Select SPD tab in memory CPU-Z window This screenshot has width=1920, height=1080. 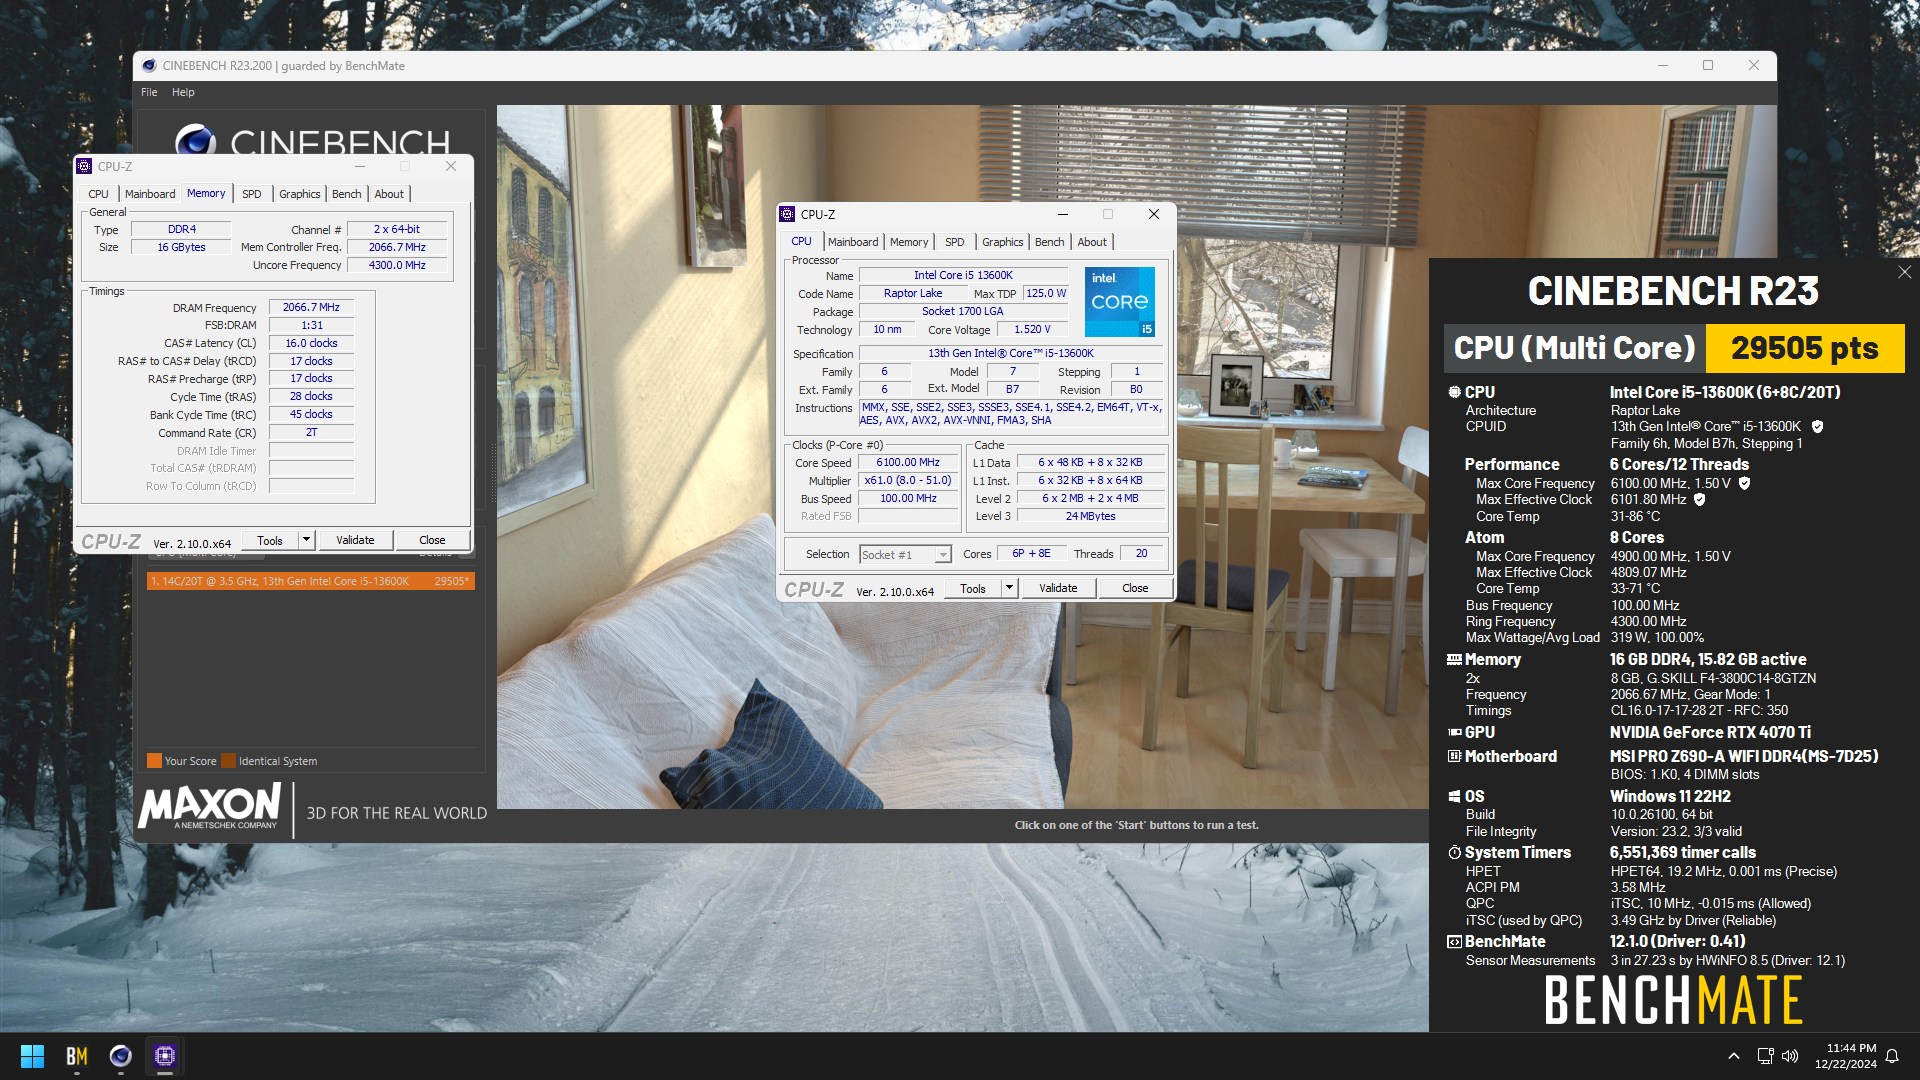pyautogui.click(x=252, y=194)
